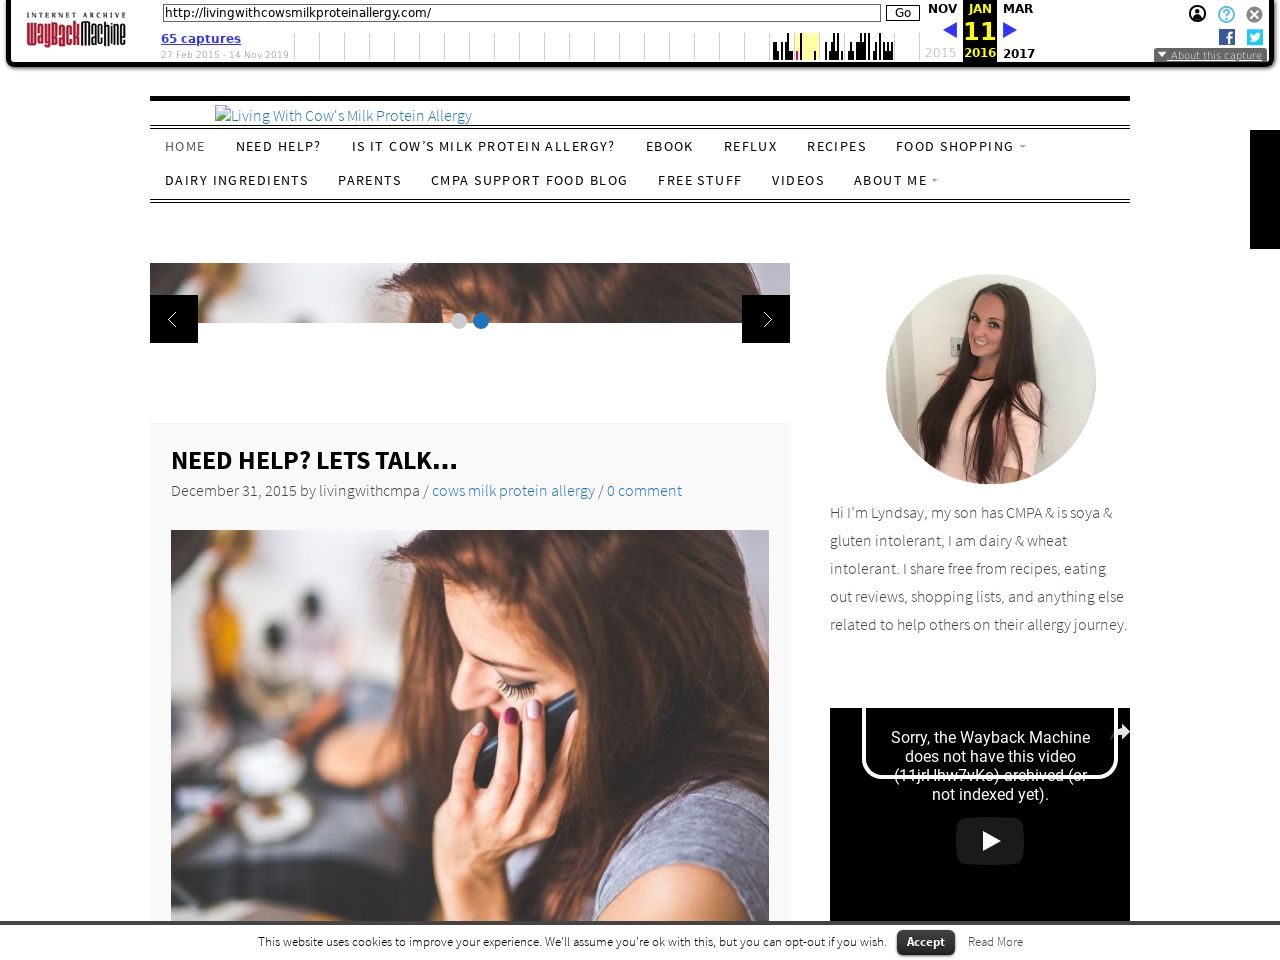Open the Recipes menu item
Screen dimensions: 1280x960
point(836,146)
